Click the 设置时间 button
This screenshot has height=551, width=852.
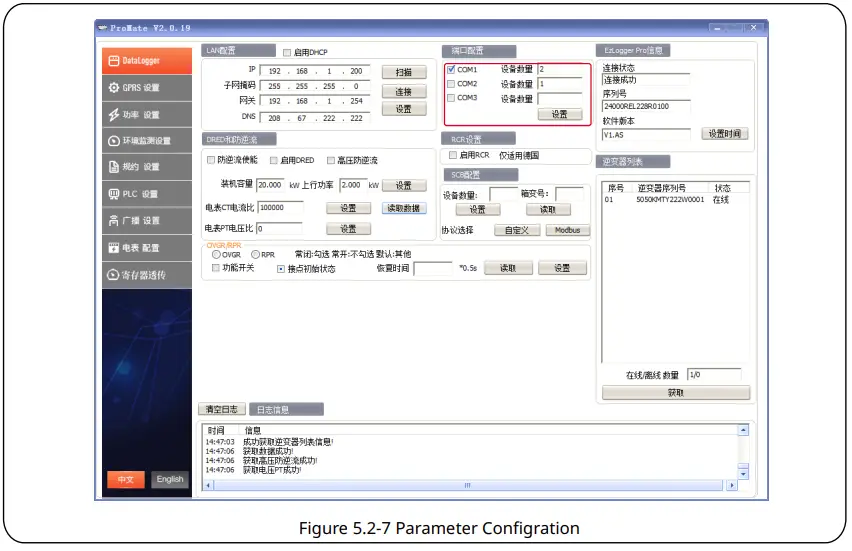point(725,134)
